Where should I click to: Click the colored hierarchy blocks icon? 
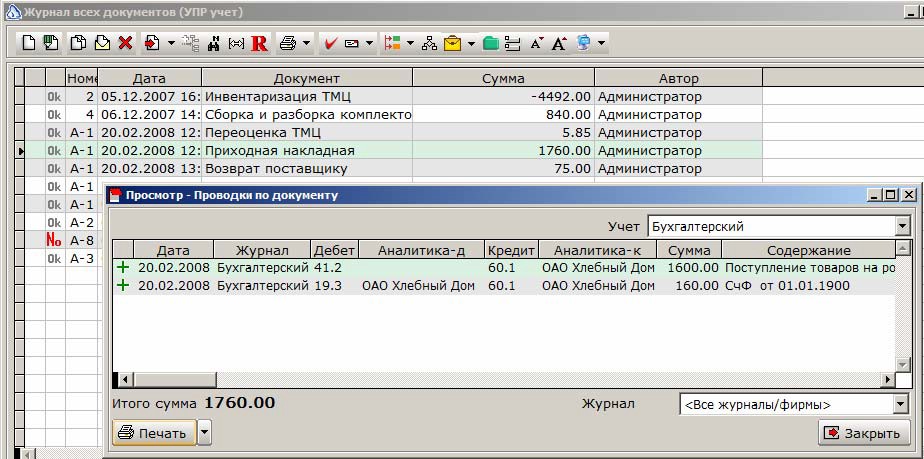point(392,43)
